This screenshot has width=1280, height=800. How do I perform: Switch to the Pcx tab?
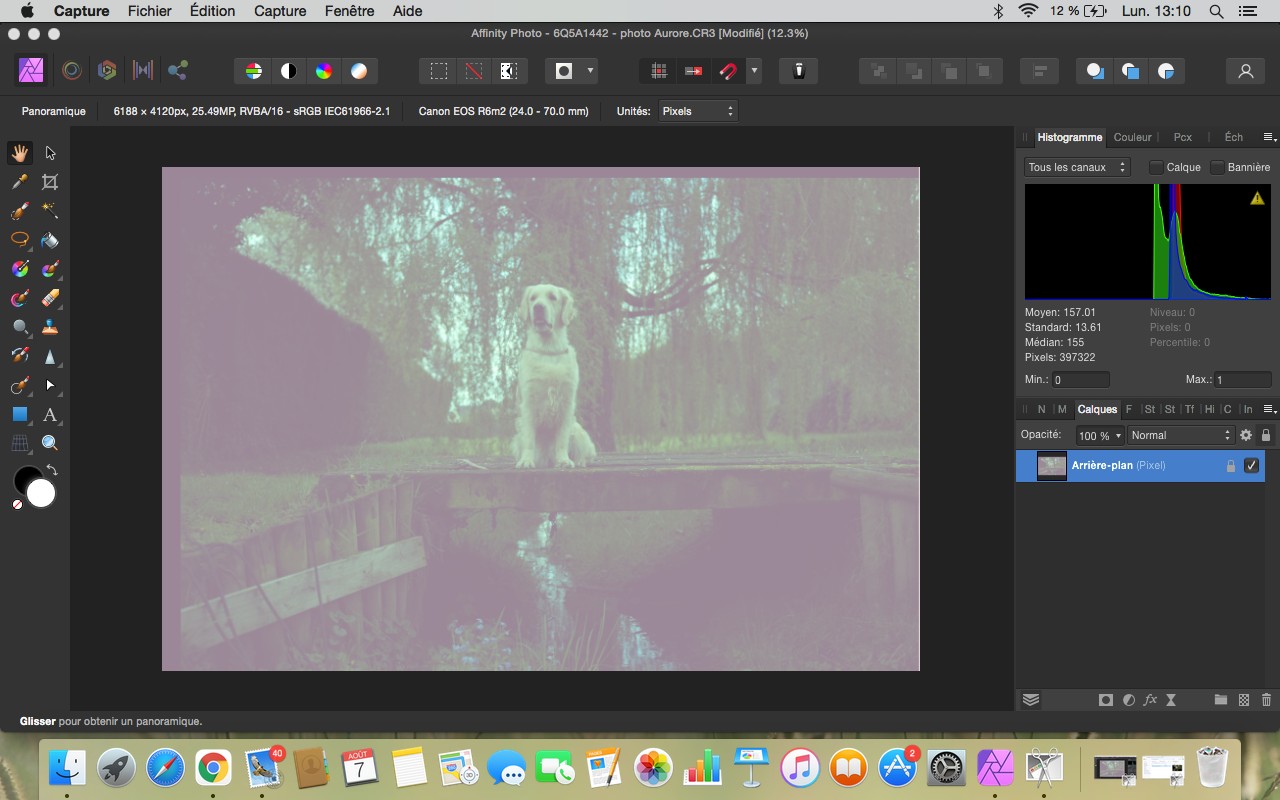coord(1183,137)
